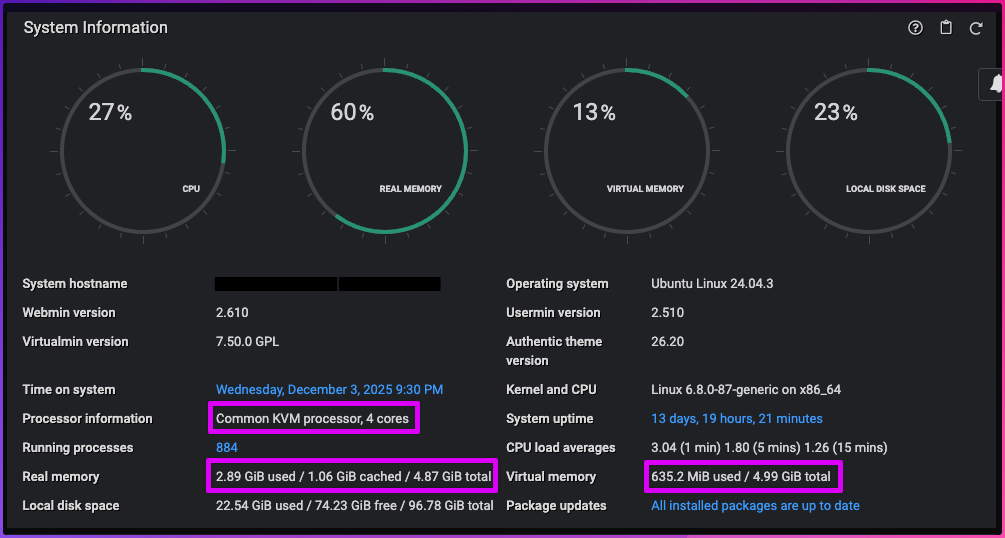Image resolution: width=1005 pixels, height=538 pixels.
Task: Open the running processes count 884
Action: tap(227, 448)
